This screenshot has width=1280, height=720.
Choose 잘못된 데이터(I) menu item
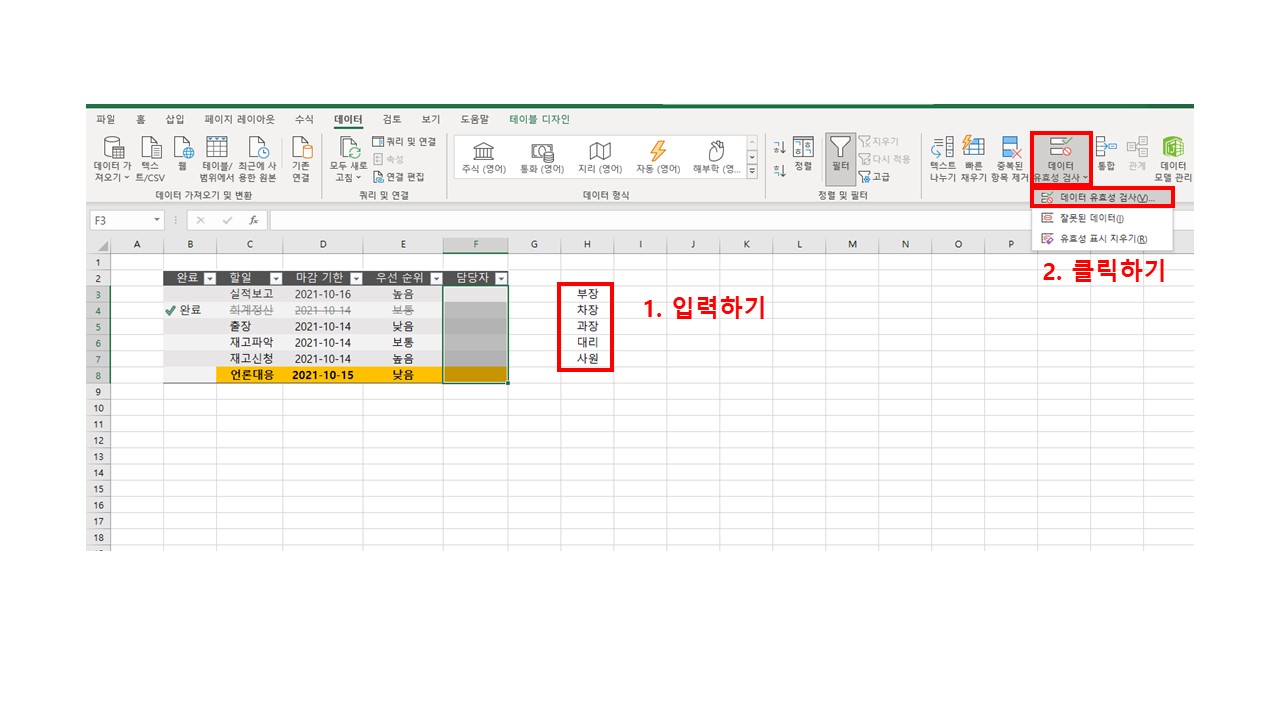1102,218
